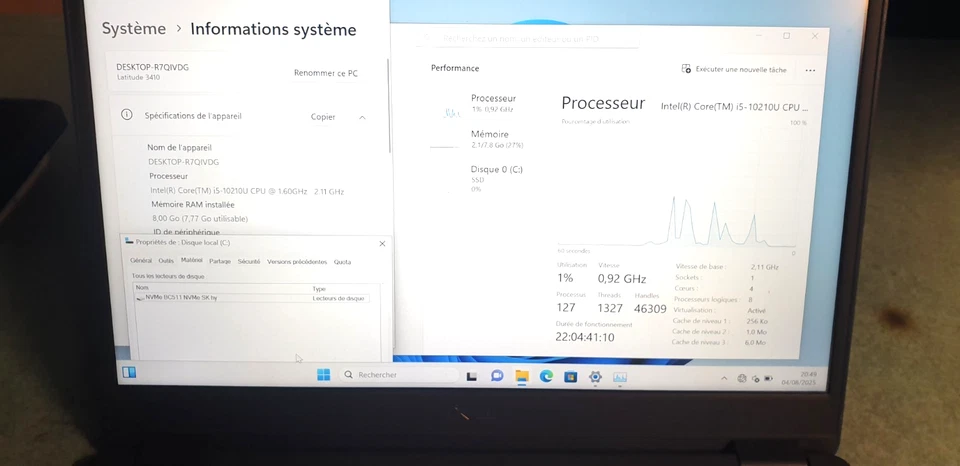This screenshot has width=960, height=466.
Task: Close the Propriétés de Disque local dialog
Action: [x=382, y=244]
